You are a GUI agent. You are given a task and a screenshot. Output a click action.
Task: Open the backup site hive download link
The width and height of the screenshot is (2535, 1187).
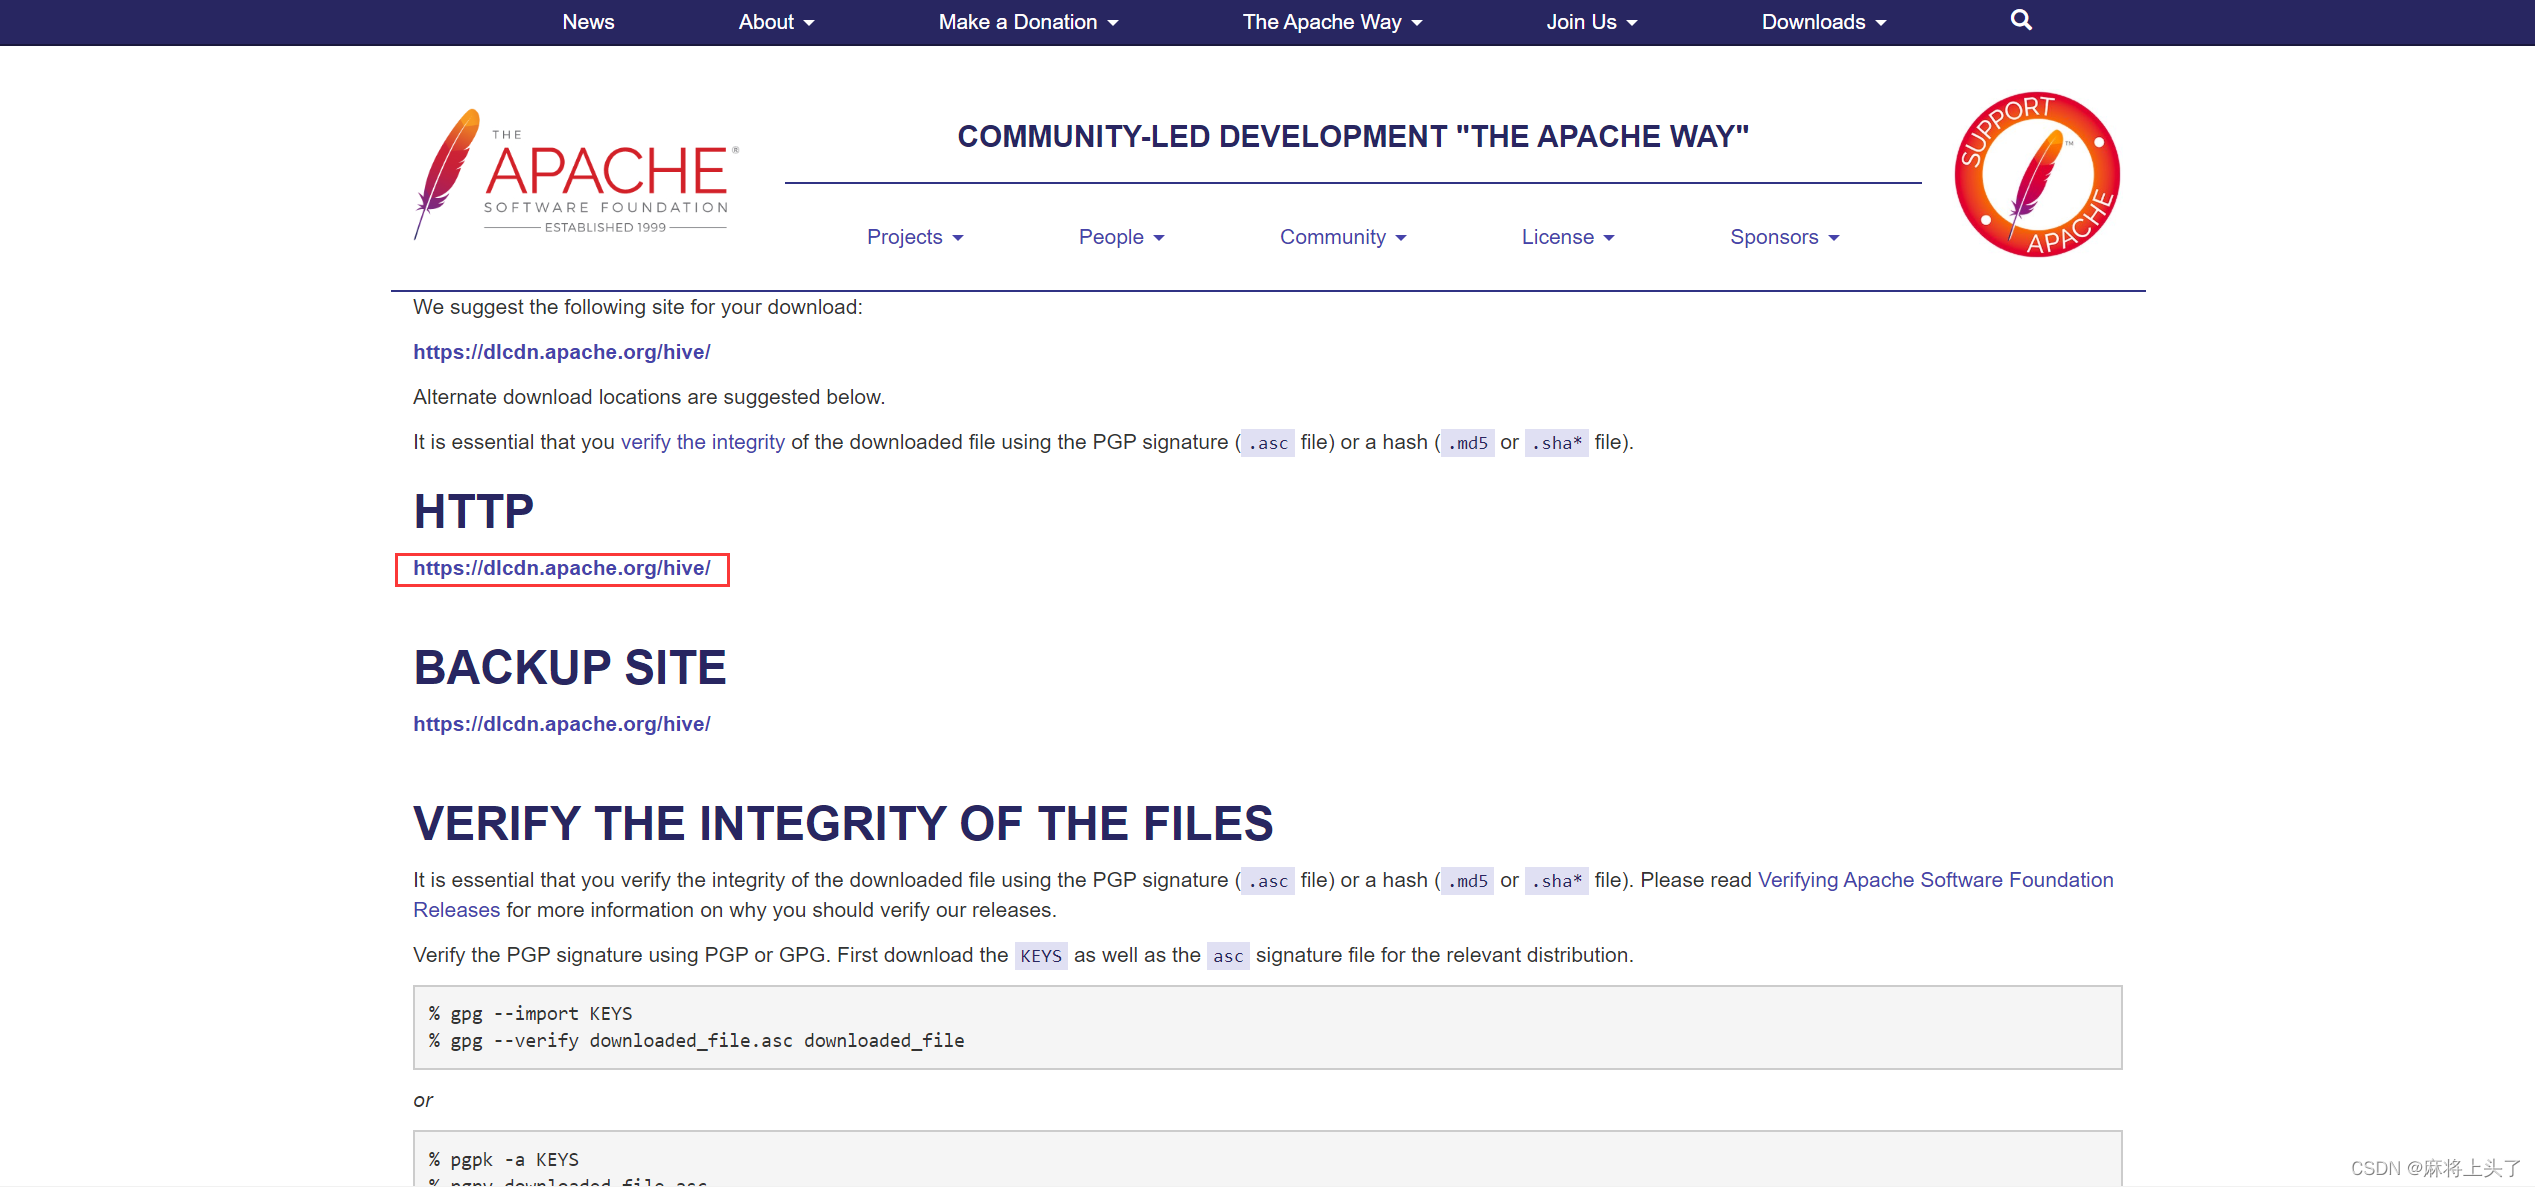click(x=561, y=723)
